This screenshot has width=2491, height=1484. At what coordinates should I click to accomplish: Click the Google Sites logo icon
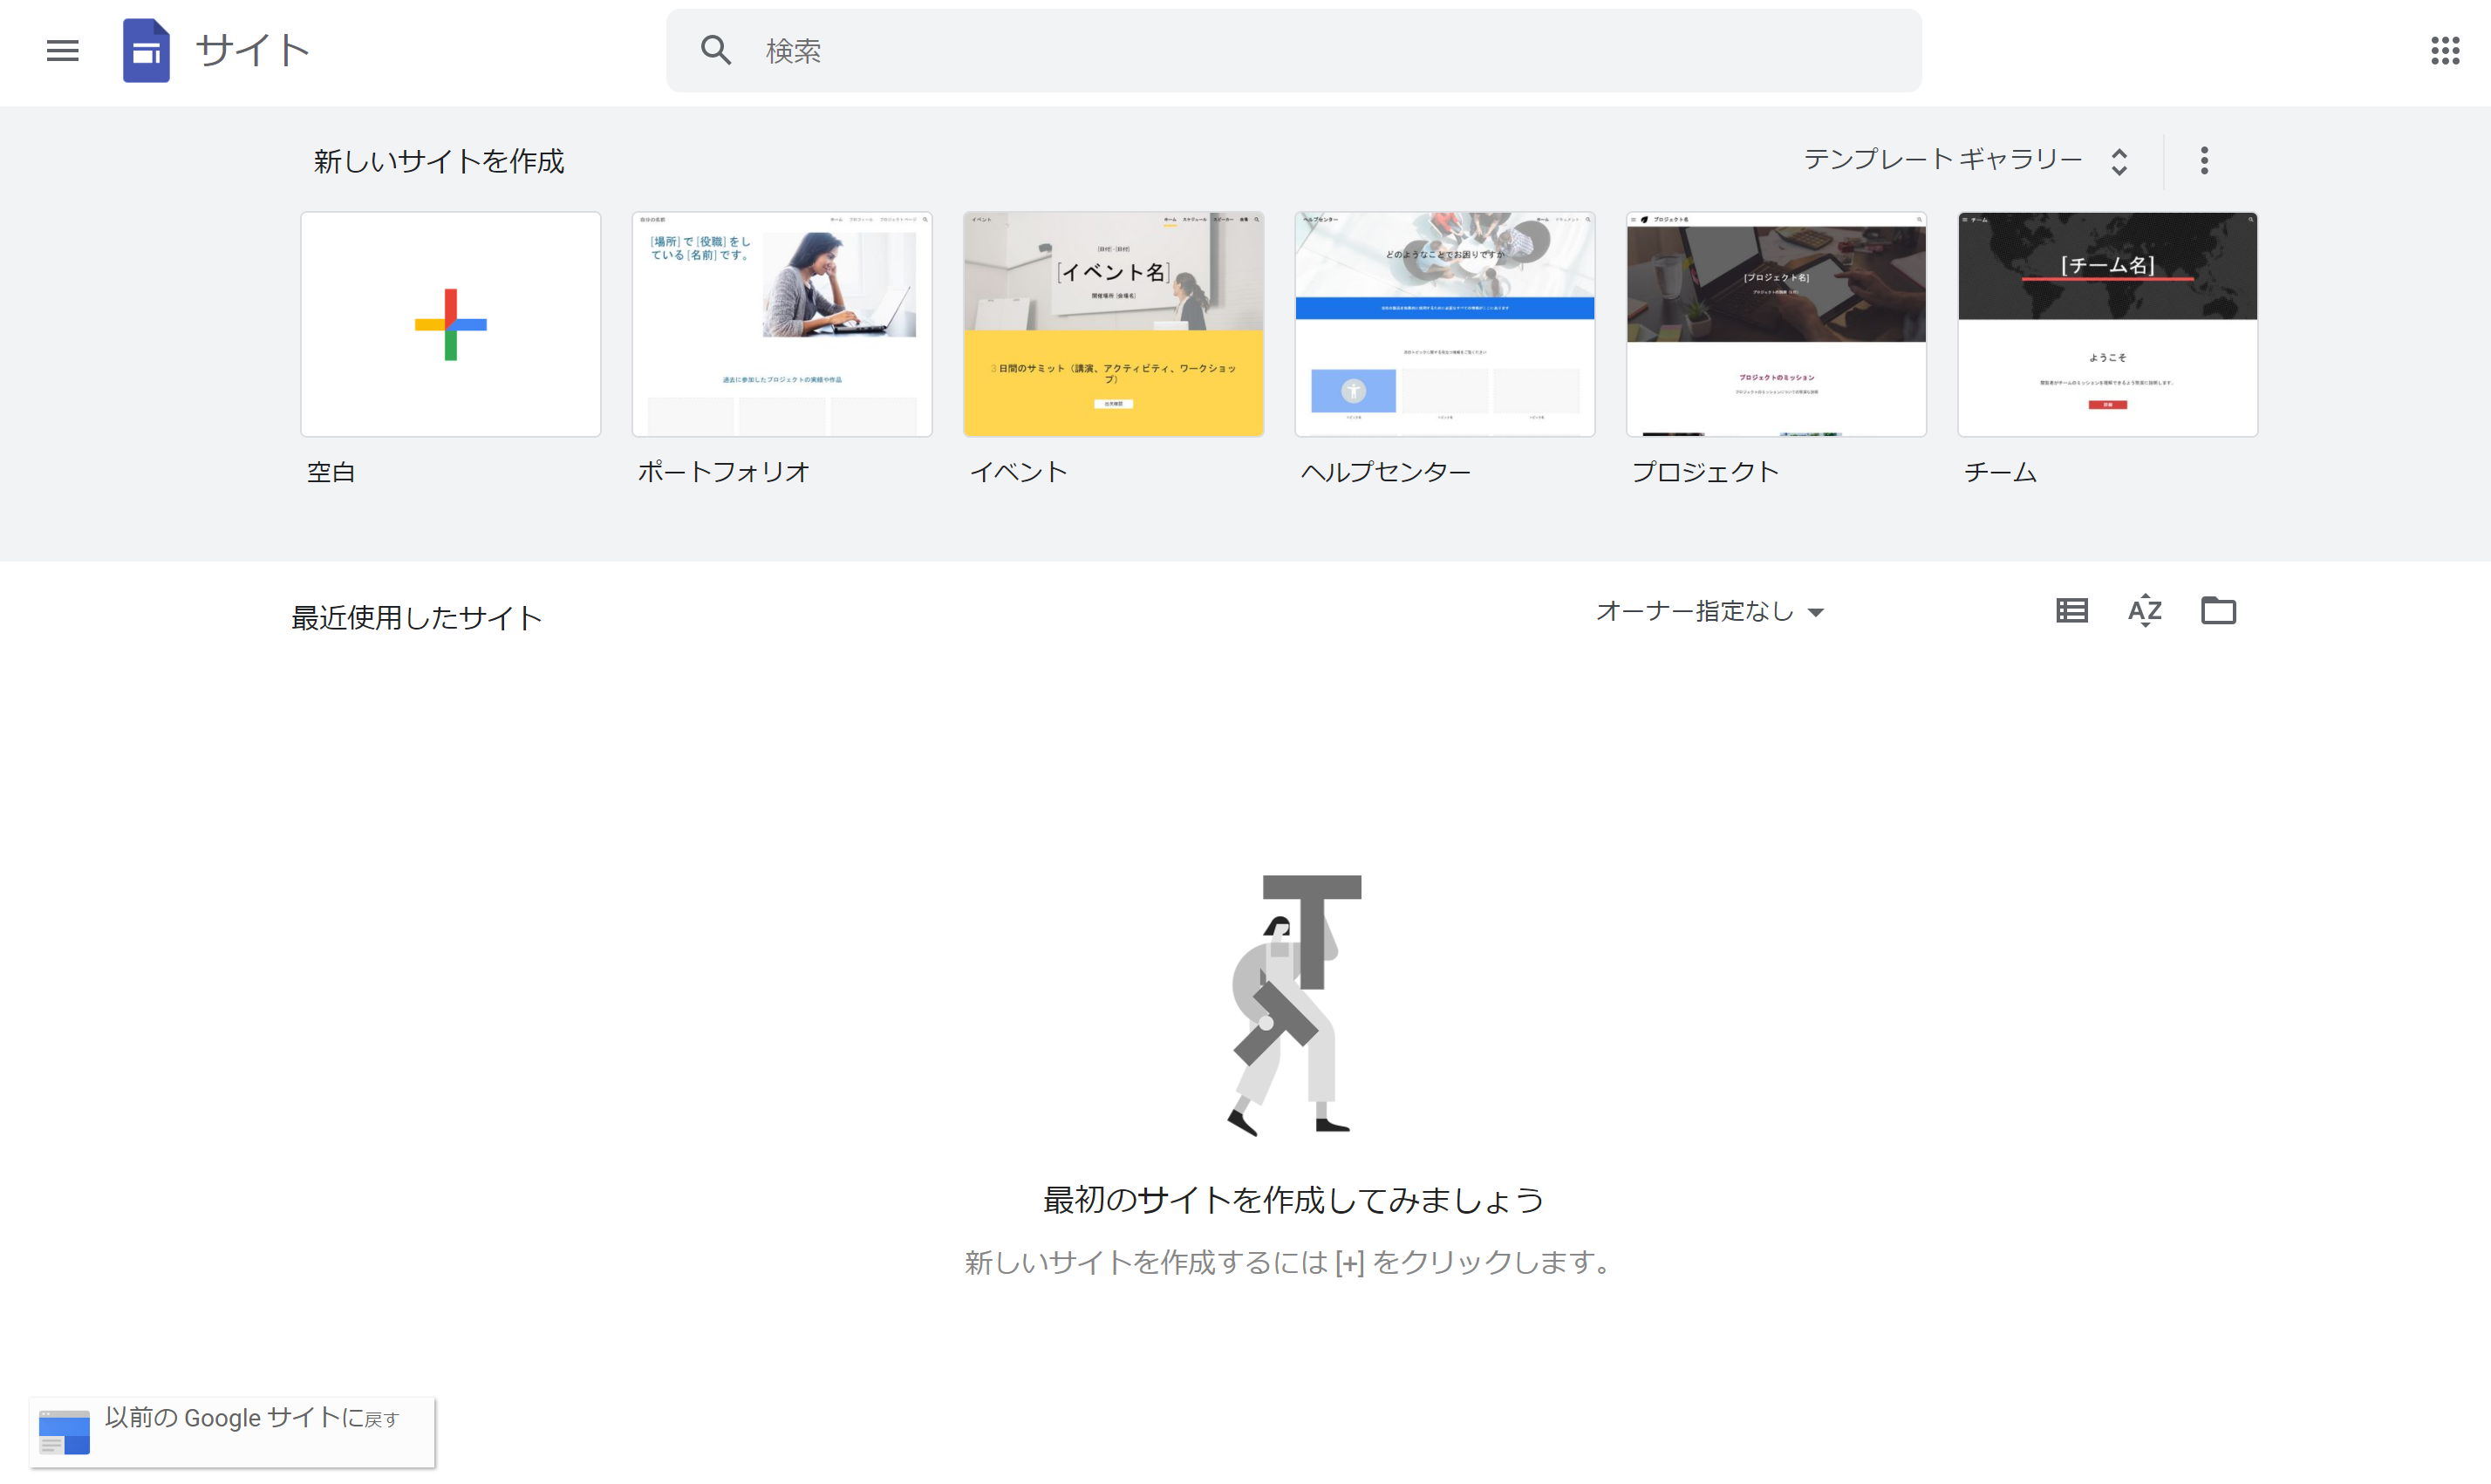click(146, 50)
